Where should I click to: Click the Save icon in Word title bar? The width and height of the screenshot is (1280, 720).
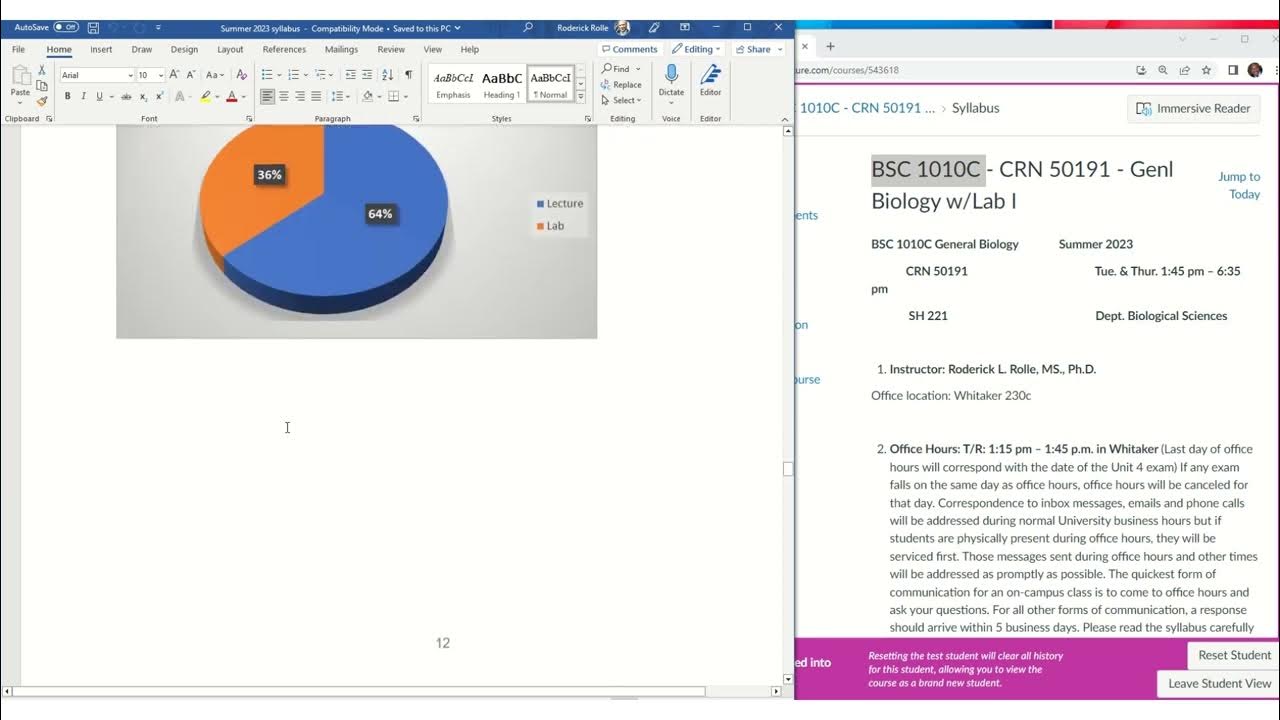click(93, 28)
